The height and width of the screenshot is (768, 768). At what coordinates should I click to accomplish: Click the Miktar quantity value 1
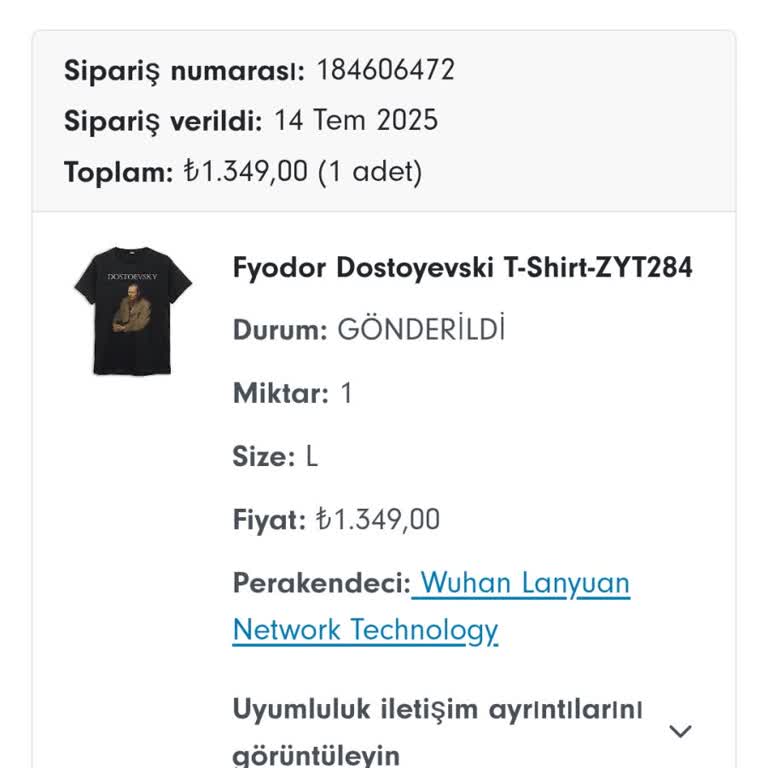[x=346, y=393]
